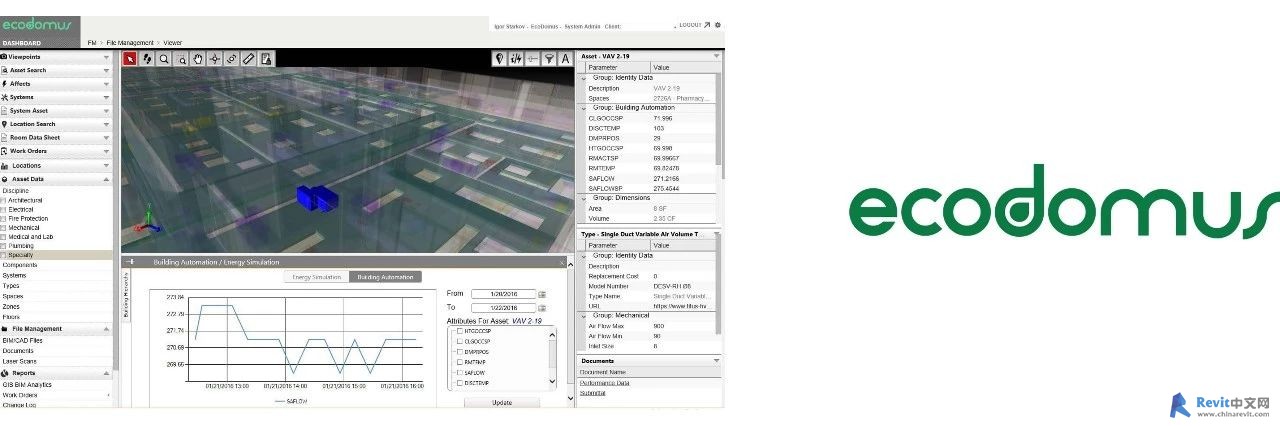Expand the Asset Search section

[106, 70]
